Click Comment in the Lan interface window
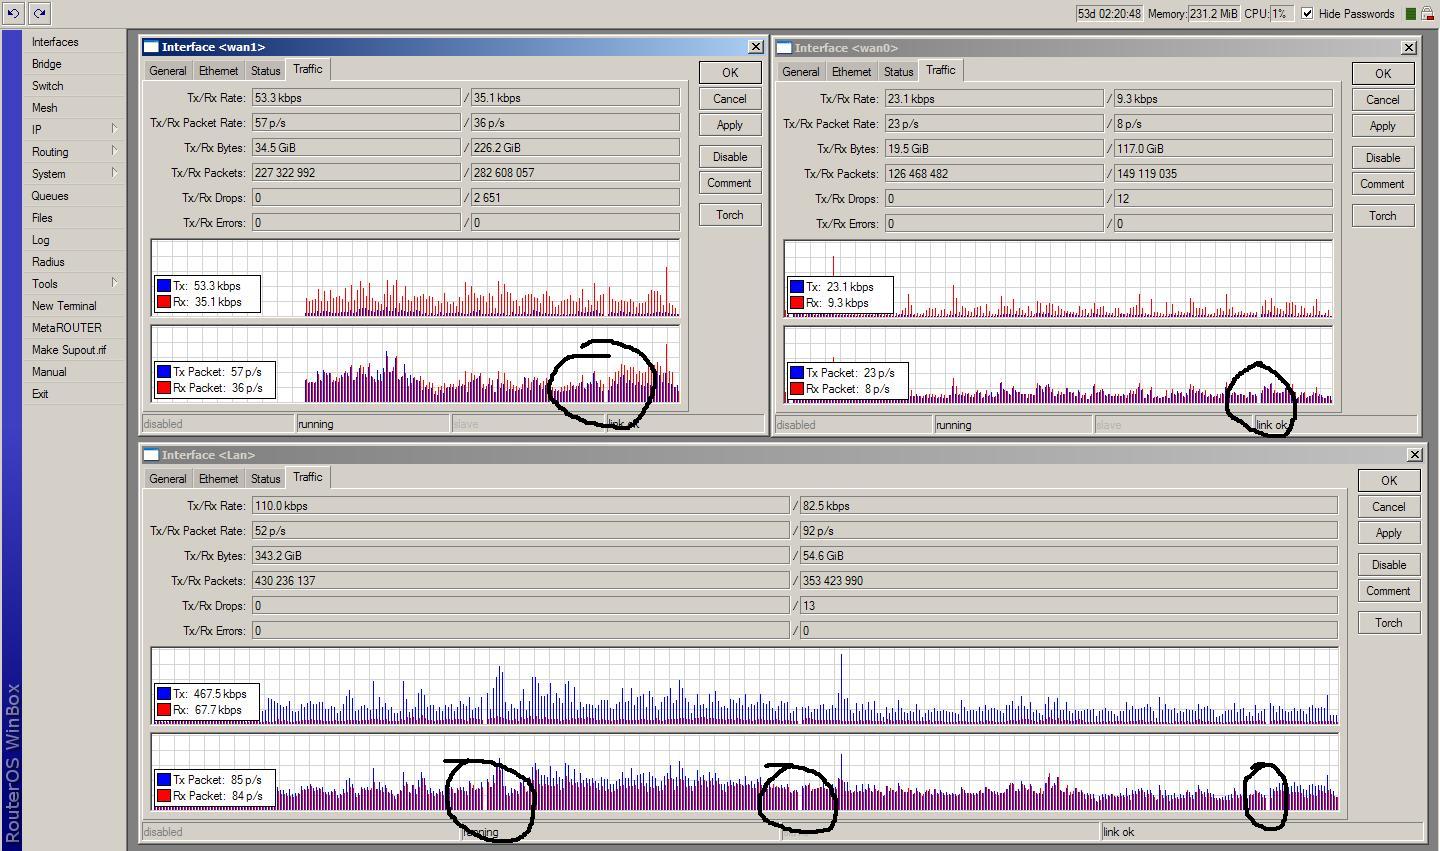The image size is (1440, 851). pyautogui.click(x=1388, y=590)
